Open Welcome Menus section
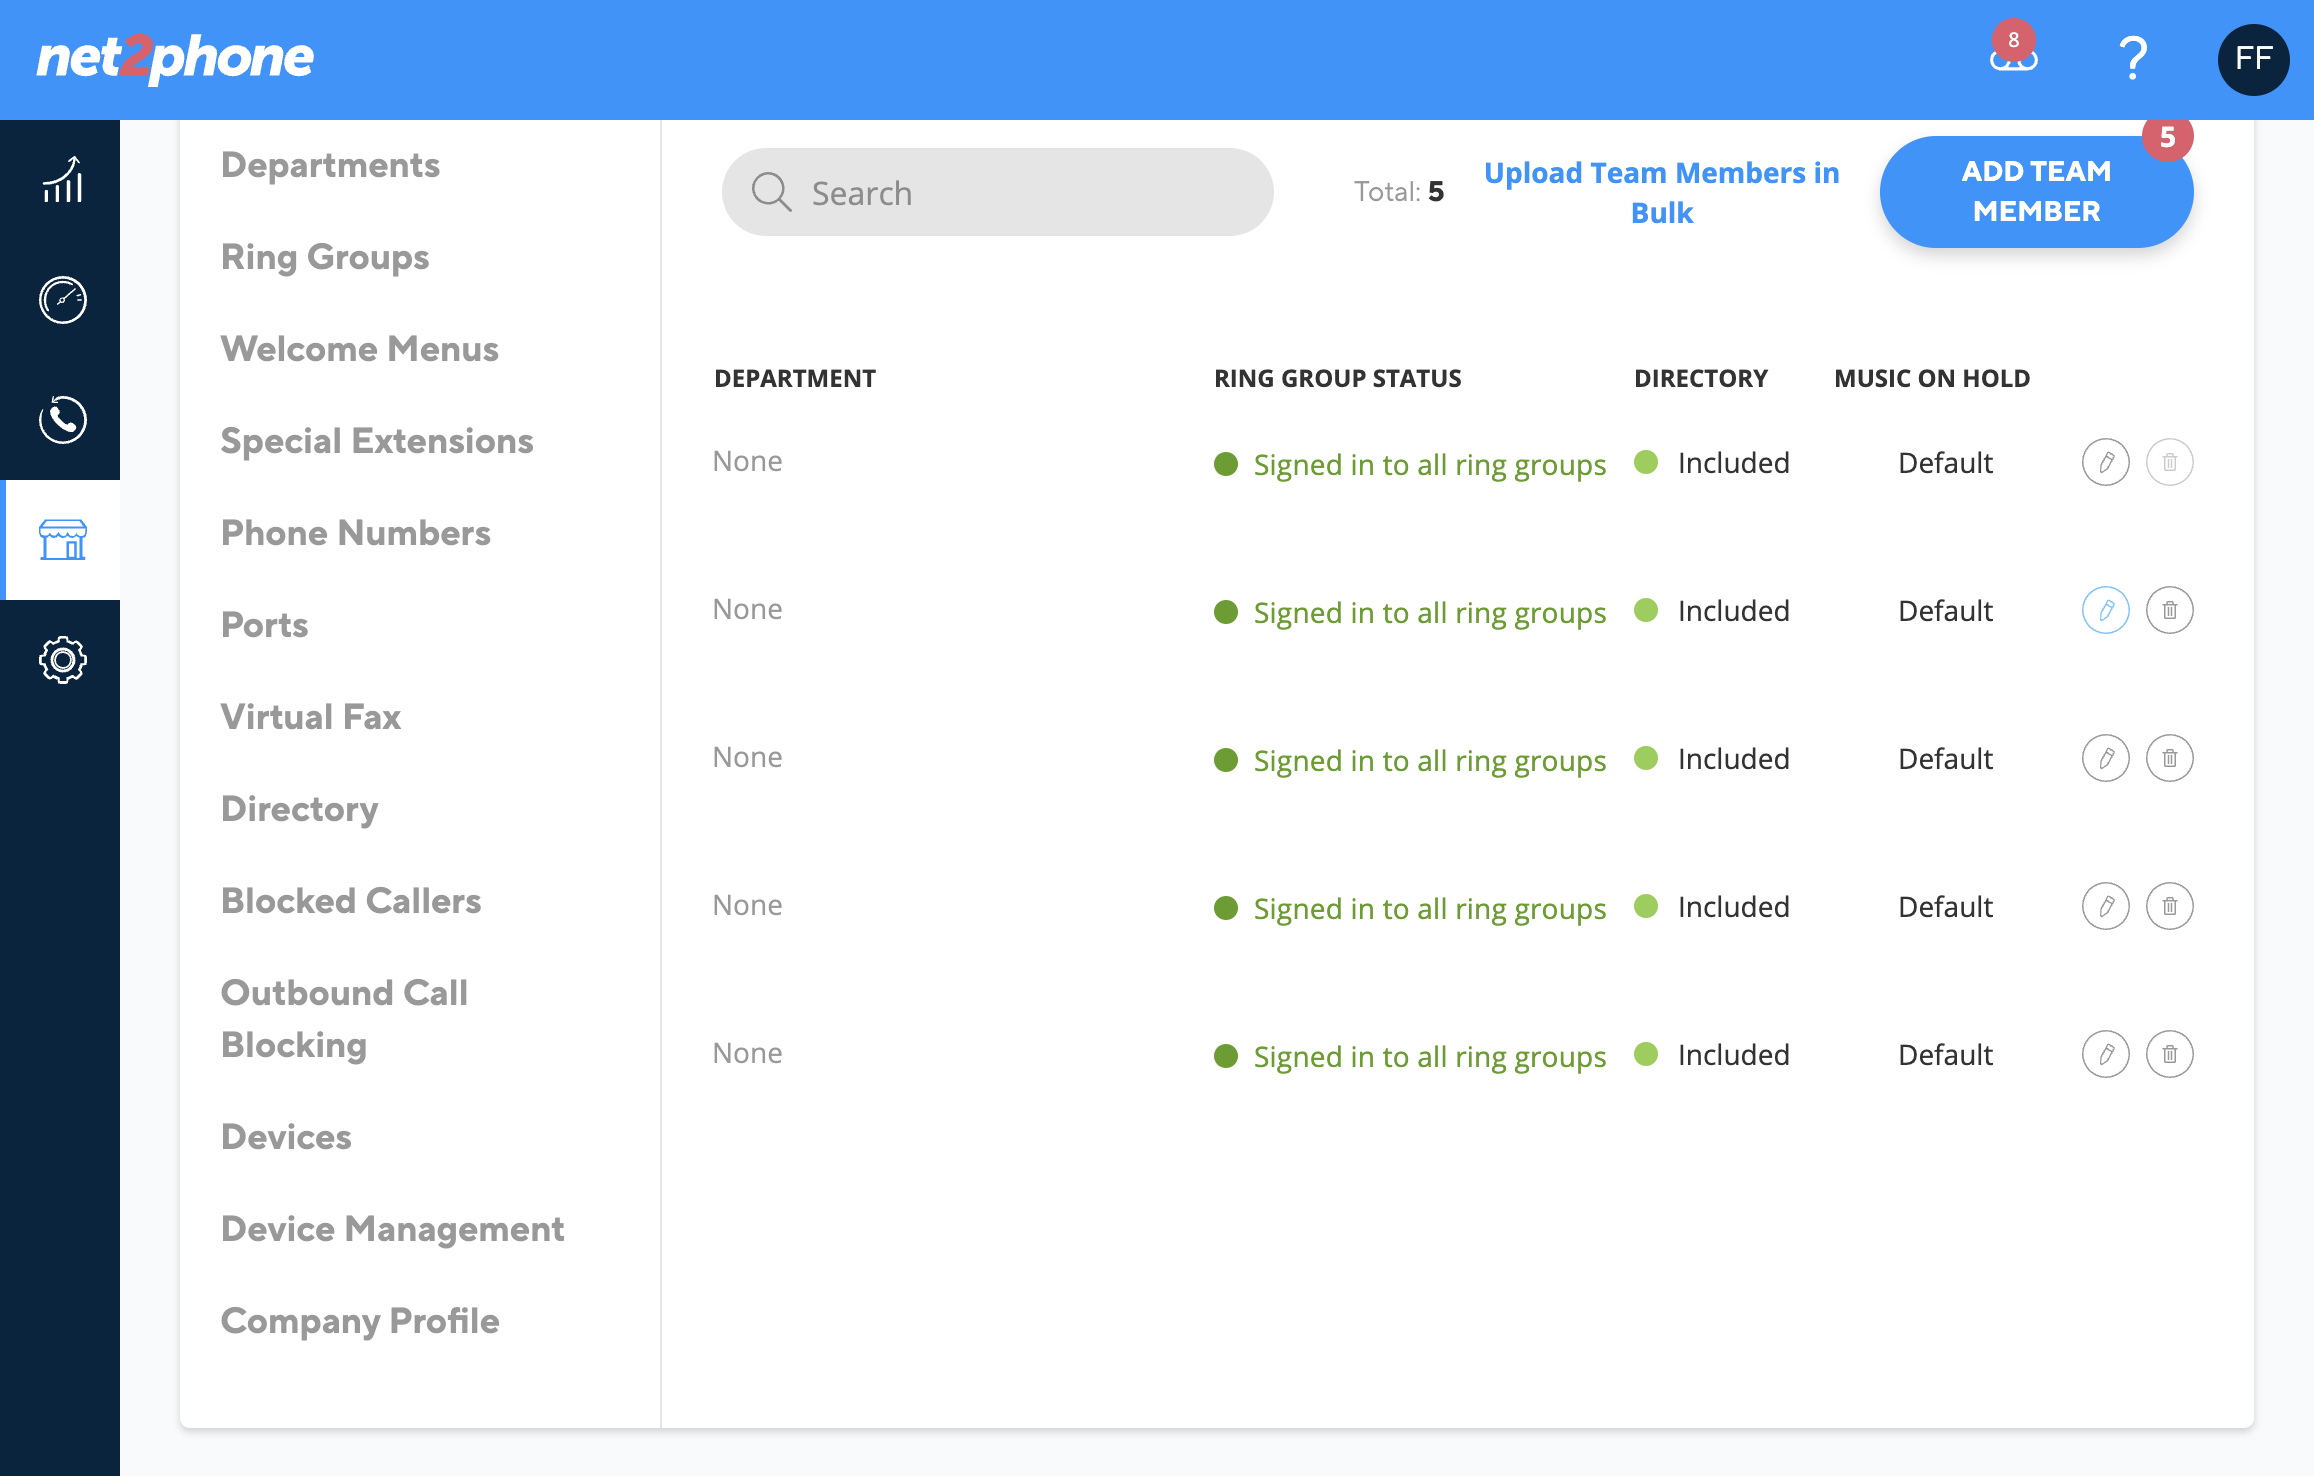 [x=360, y=349]
